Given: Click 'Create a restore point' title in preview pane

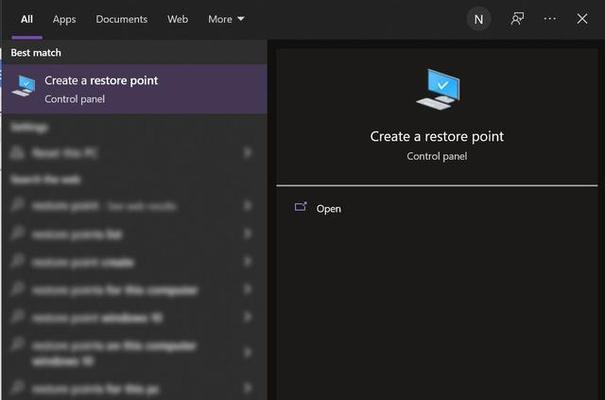Looking at the screenshot, I should (437, 136).
